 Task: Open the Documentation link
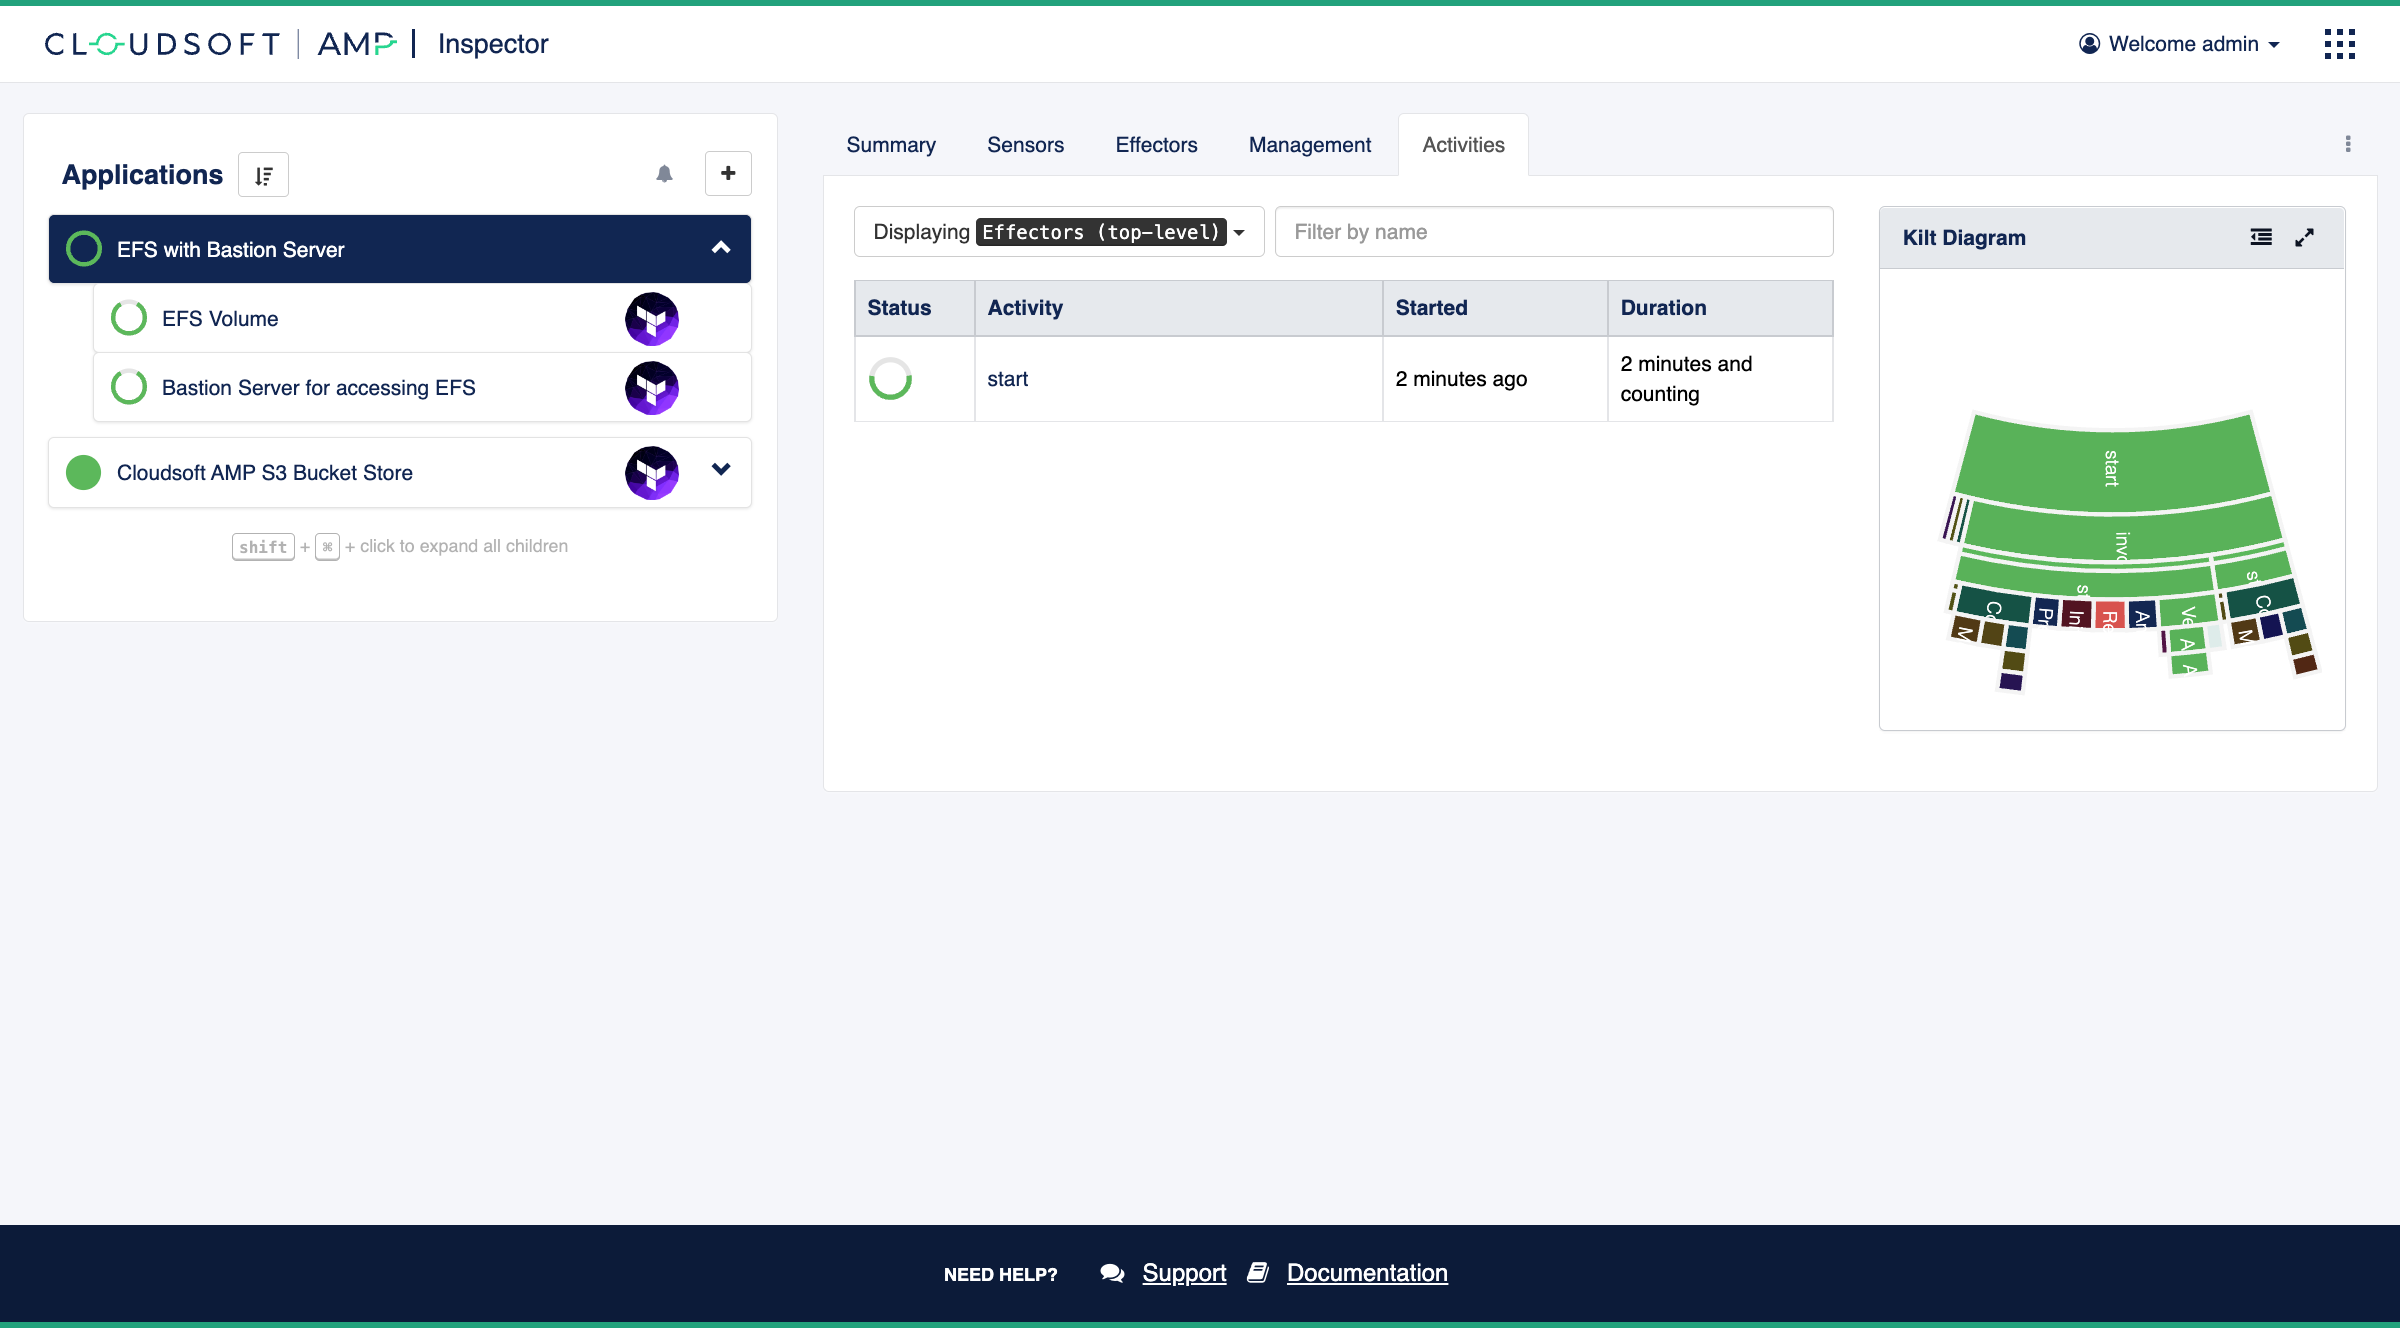point(1367,1273)
